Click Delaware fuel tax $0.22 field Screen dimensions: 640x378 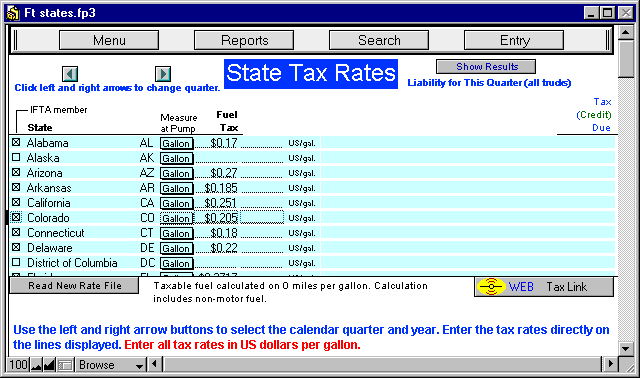click(x=216, y=248)
